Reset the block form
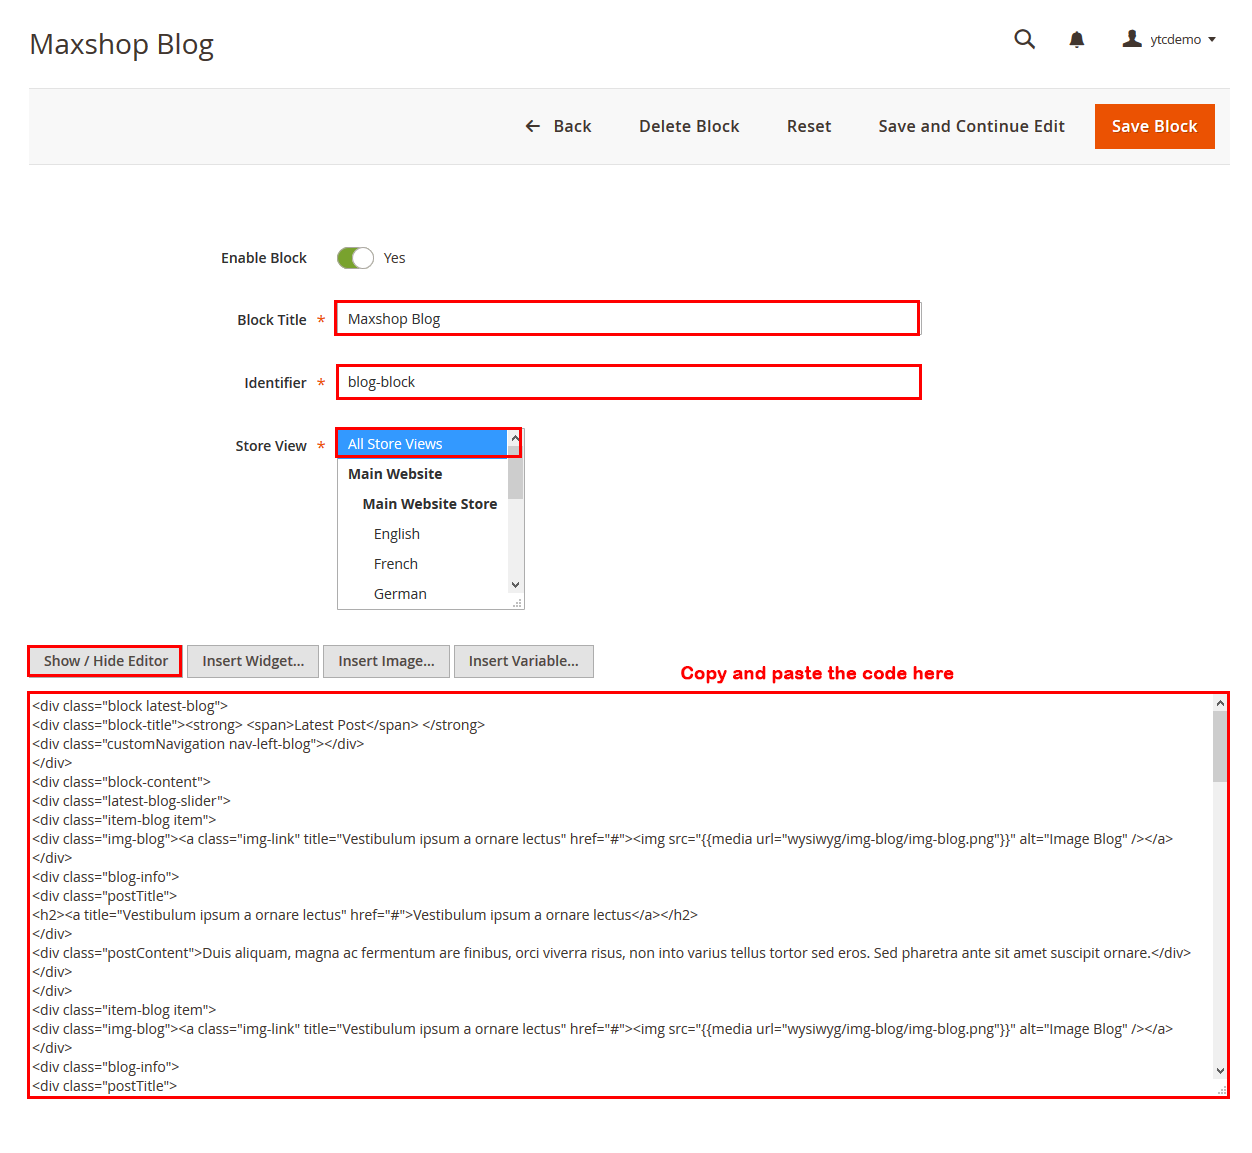This screenshot has width=1252, height=1153. point(808,126)
